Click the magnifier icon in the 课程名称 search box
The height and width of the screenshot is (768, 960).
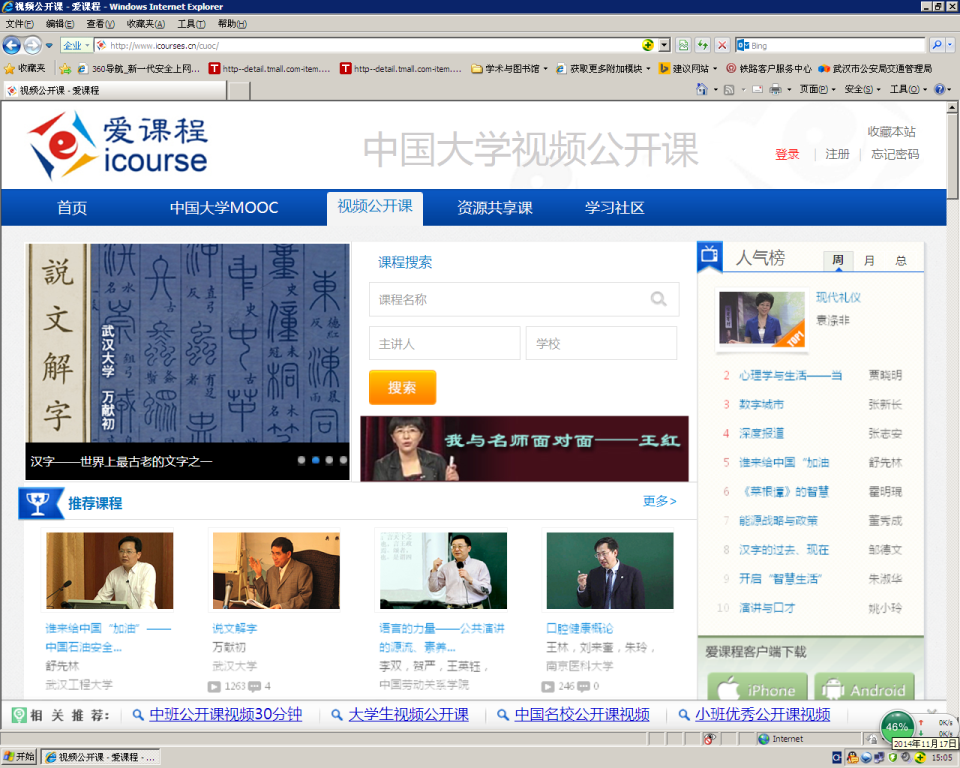tap(659, 299)
